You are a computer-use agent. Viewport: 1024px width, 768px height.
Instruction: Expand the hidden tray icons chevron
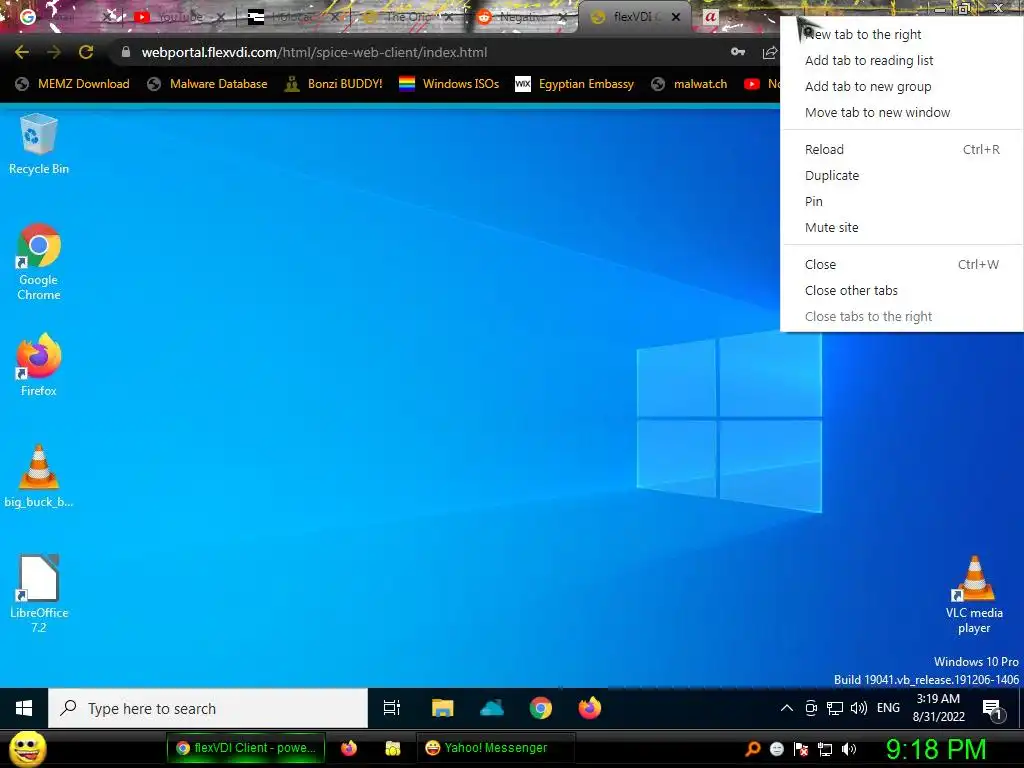(787, 708)
